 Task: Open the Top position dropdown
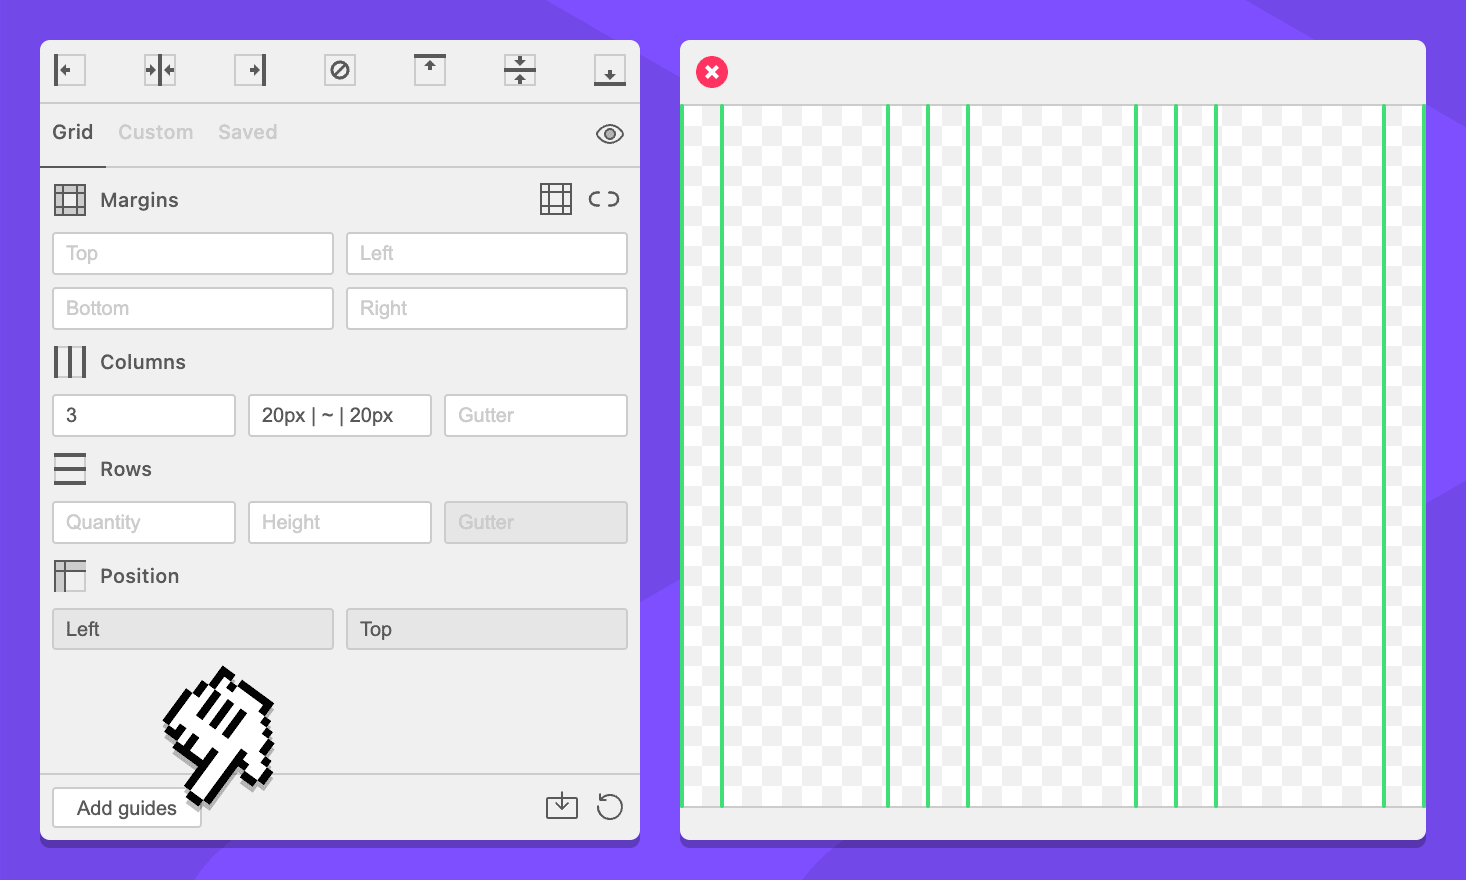(x=487, y=629)
